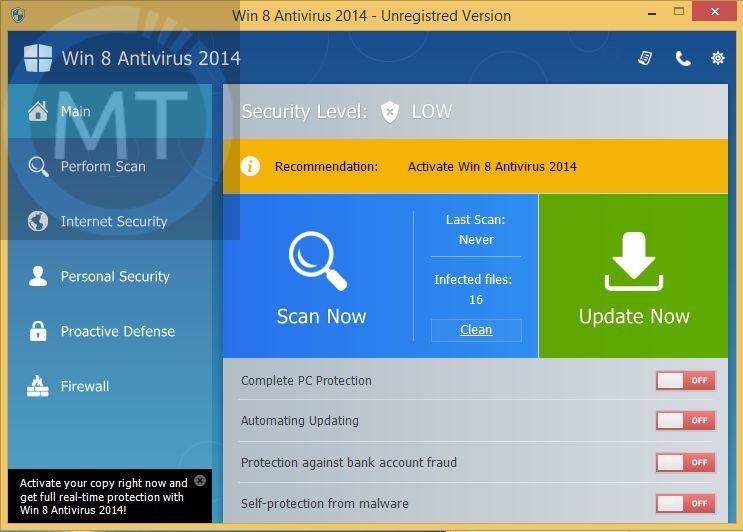Image resolution: width=743 pixels, height=532 pixels.
Task: Select Proactive Defense in sidebar
Action: [x=110, y=331]
